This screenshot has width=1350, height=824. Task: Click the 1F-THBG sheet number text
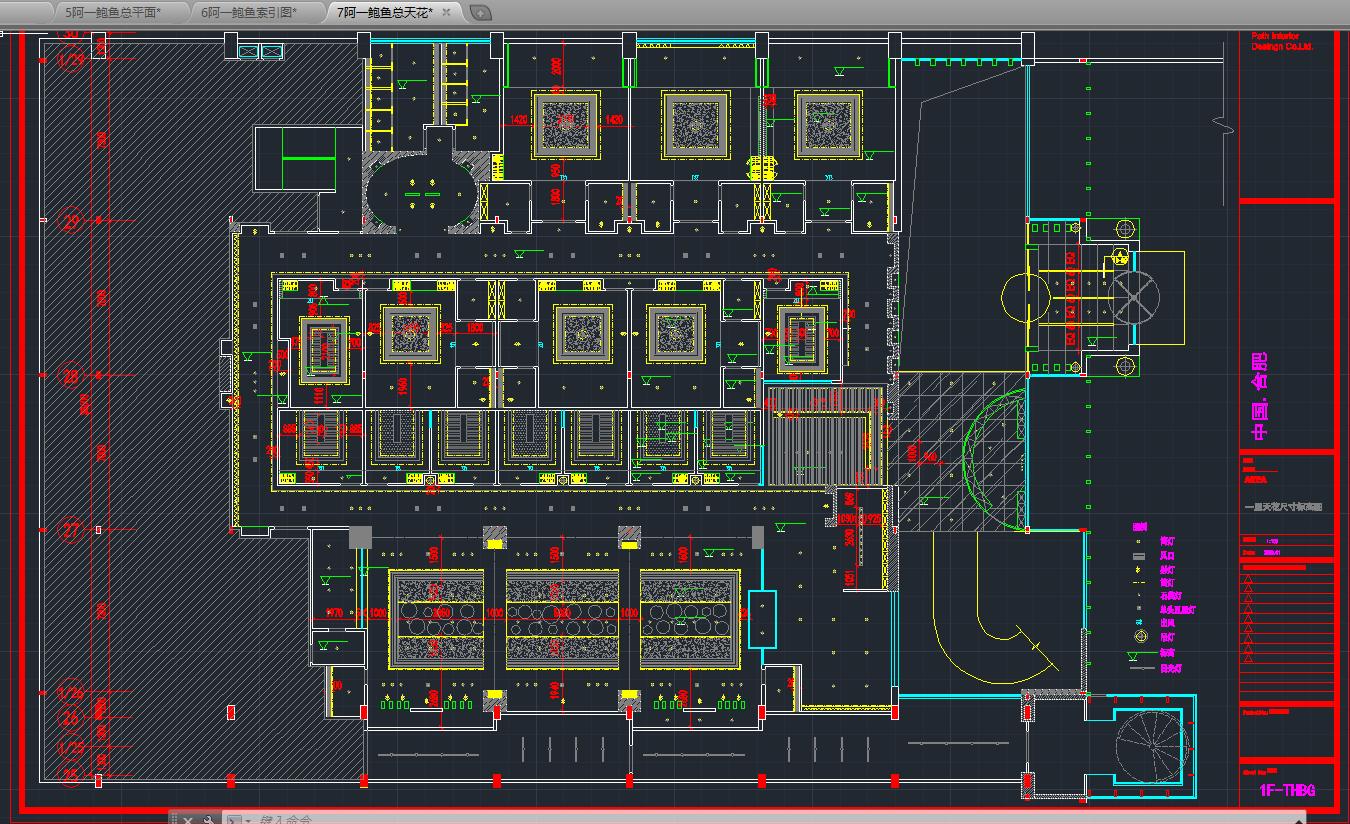click(1287, 791)
